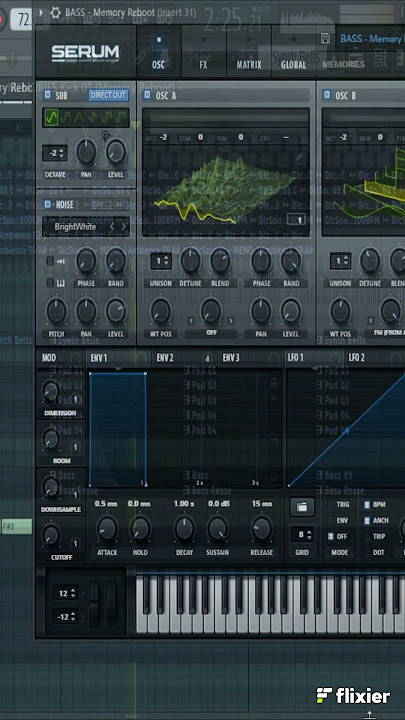Click the SUB LEVEL knob
This screenshot has width=405, height=720.
click(116, 152)
